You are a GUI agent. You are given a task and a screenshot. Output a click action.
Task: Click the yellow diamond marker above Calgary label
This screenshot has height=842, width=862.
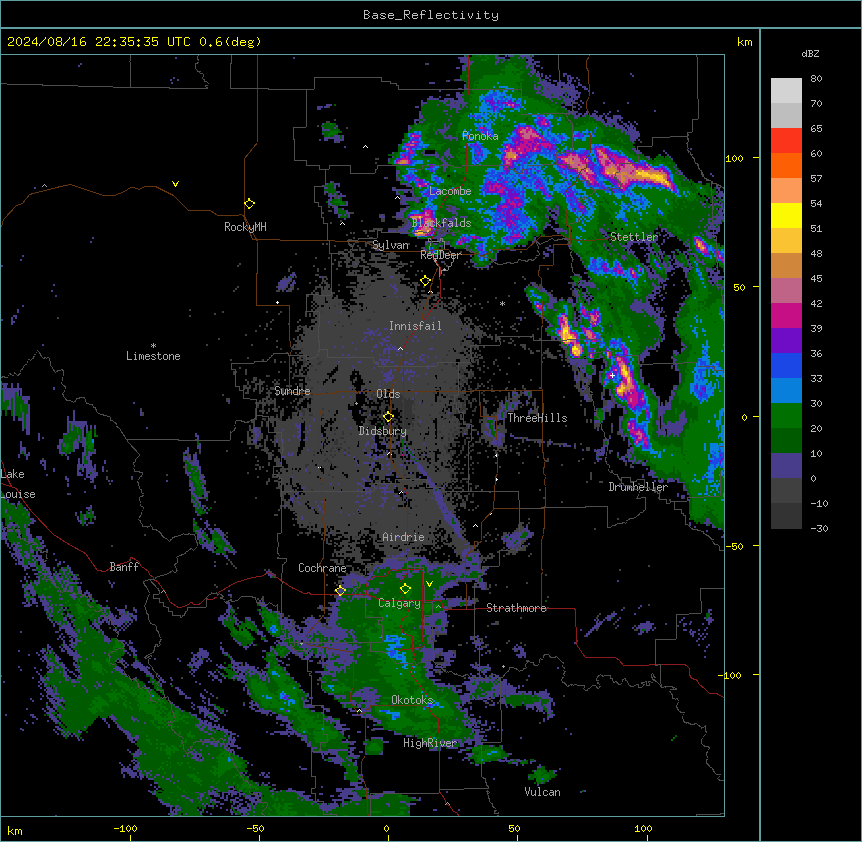coord(405,589)
